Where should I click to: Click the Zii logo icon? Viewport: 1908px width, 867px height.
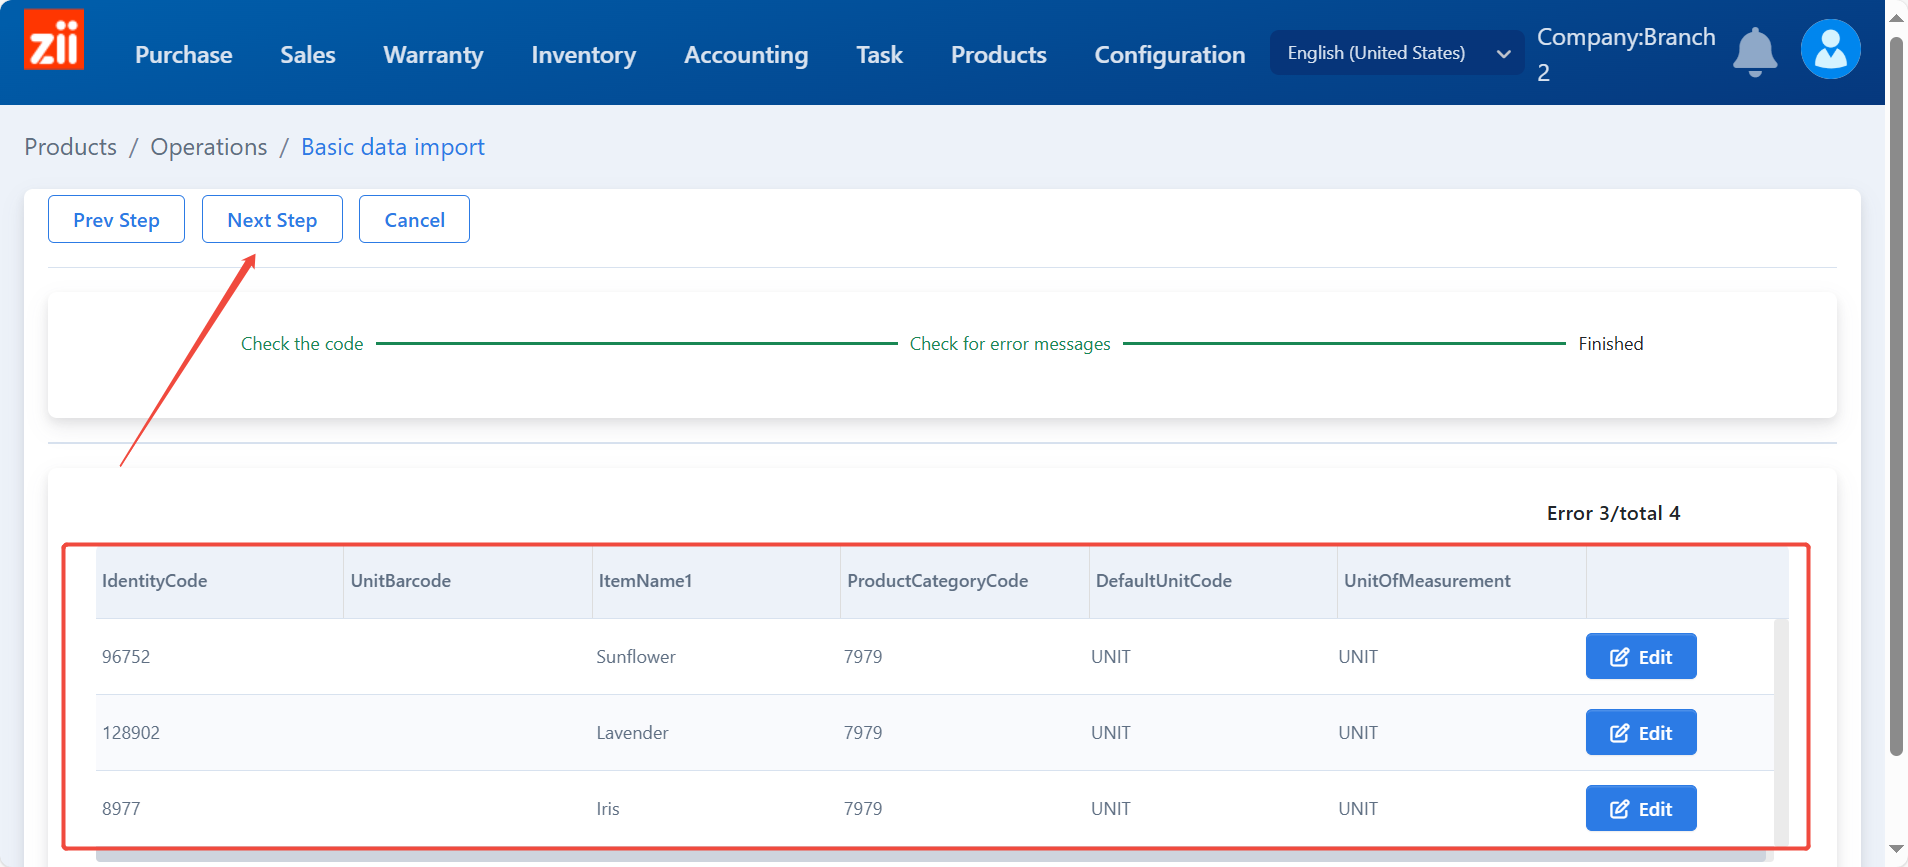pyautogui.click(x=54, y=41)
